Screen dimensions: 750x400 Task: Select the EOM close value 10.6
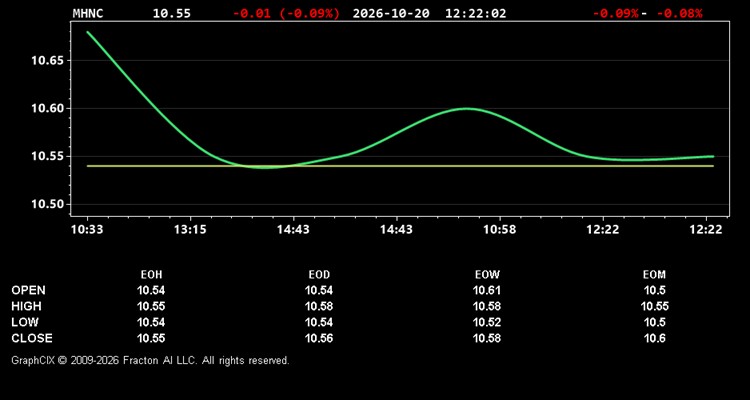(x=654, y=338)
